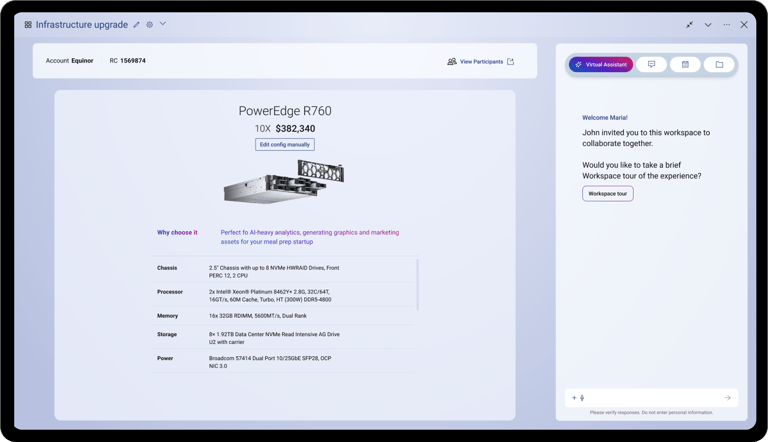Close the Infrastructure upgrade workspace
The image size is (768, 442).
tap(744, 25)
